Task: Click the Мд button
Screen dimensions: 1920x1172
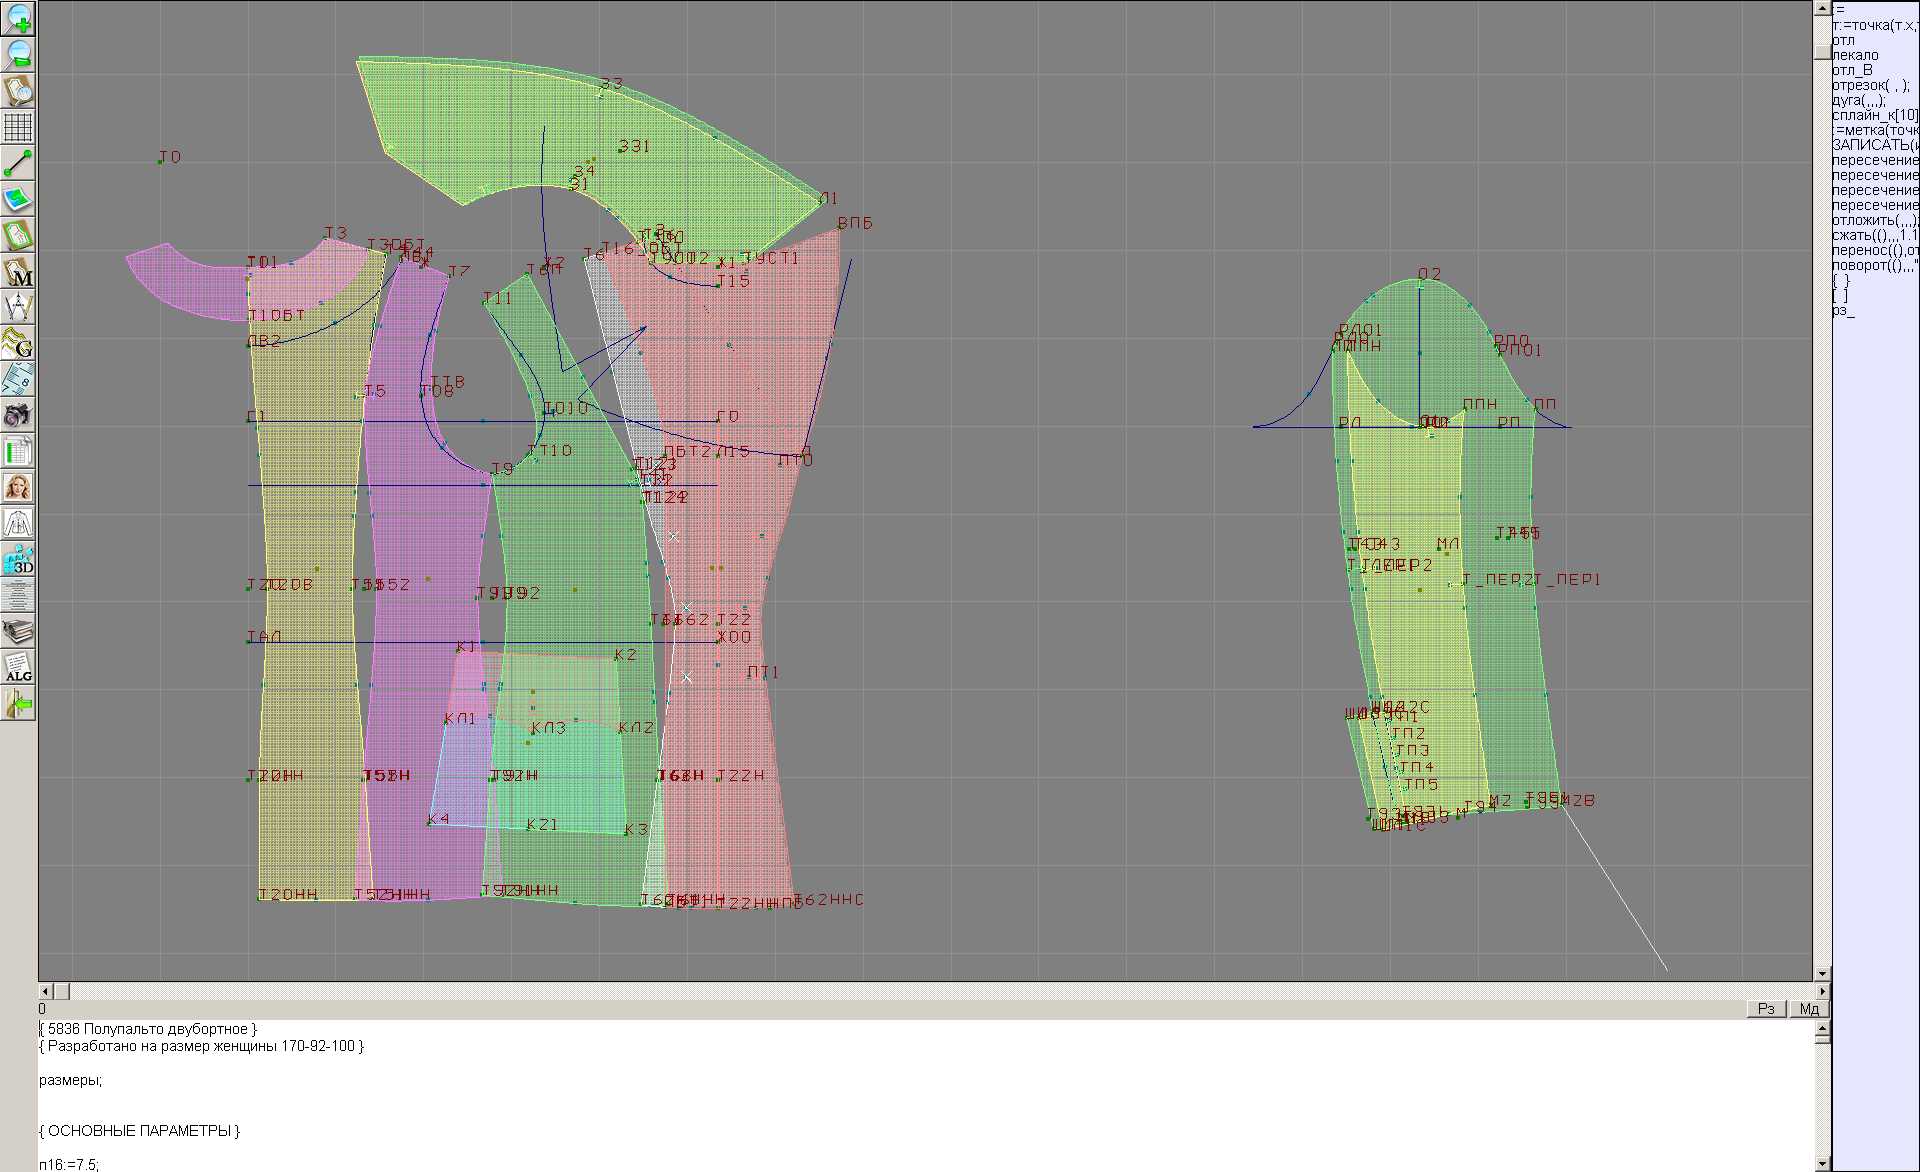Action: coord(1809,1009)
